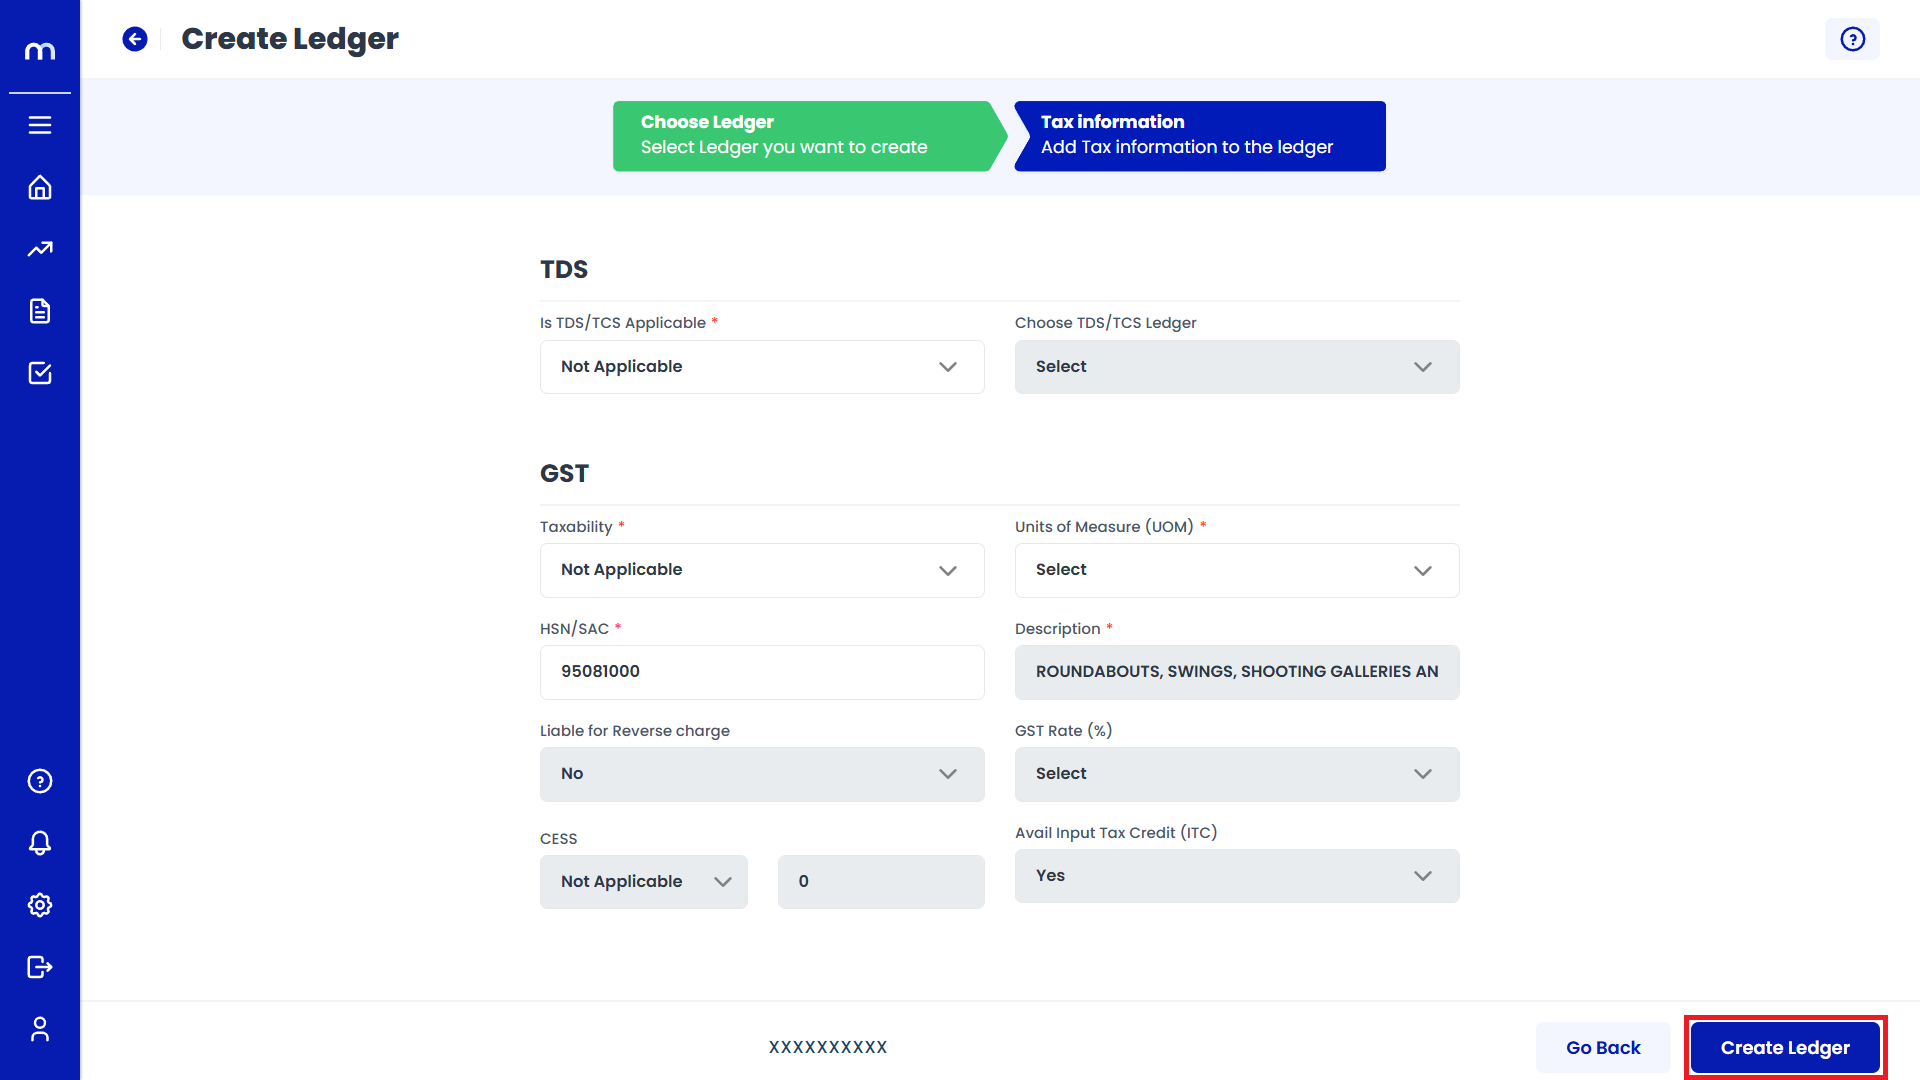Open the user profile sidebar icon

(40, 1029)
